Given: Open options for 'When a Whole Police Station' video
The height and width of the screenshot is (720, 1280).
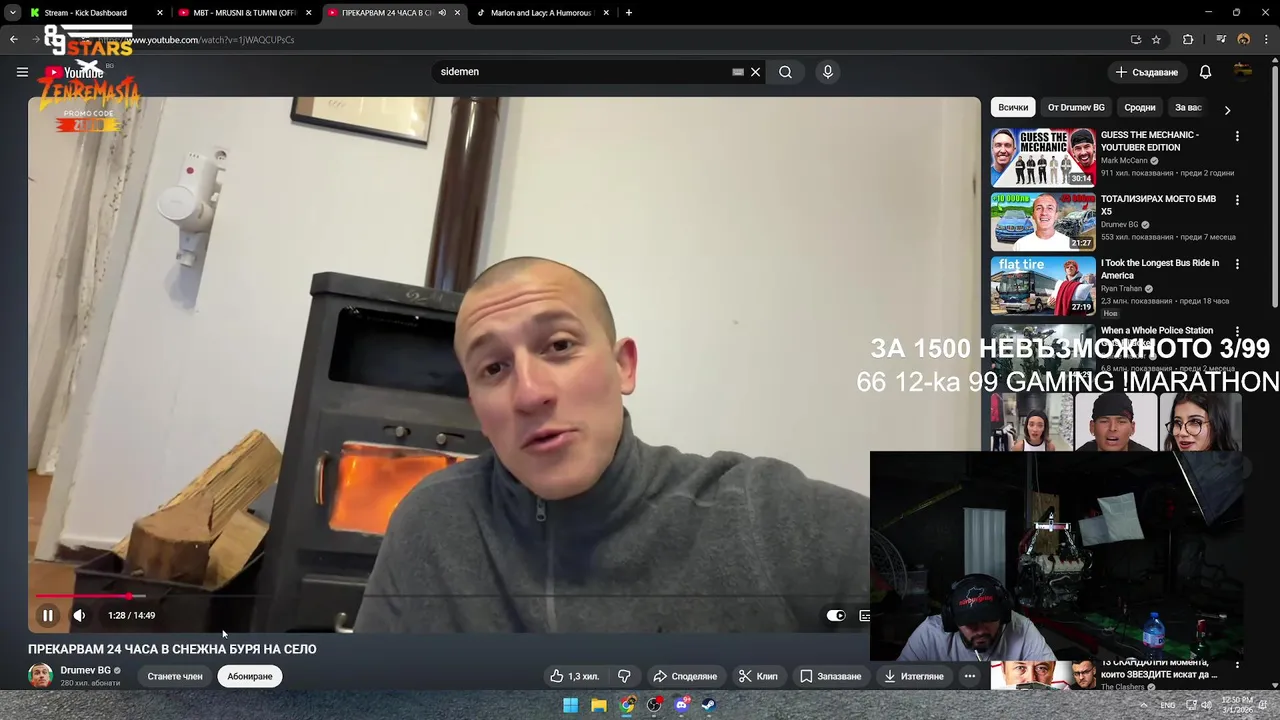Looking at the screenshot, I should 1237,331.
